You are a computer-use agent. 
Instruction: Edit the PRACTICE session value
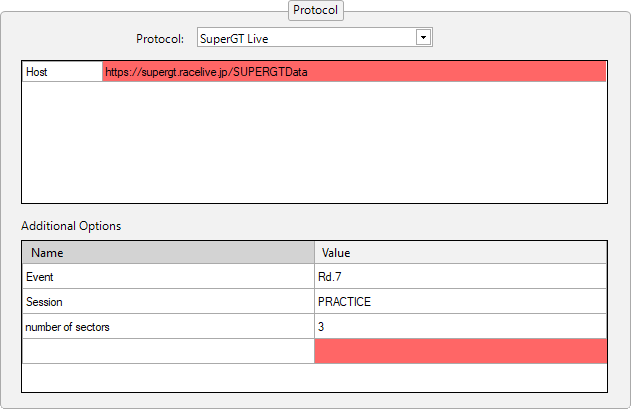click(460, 302)
